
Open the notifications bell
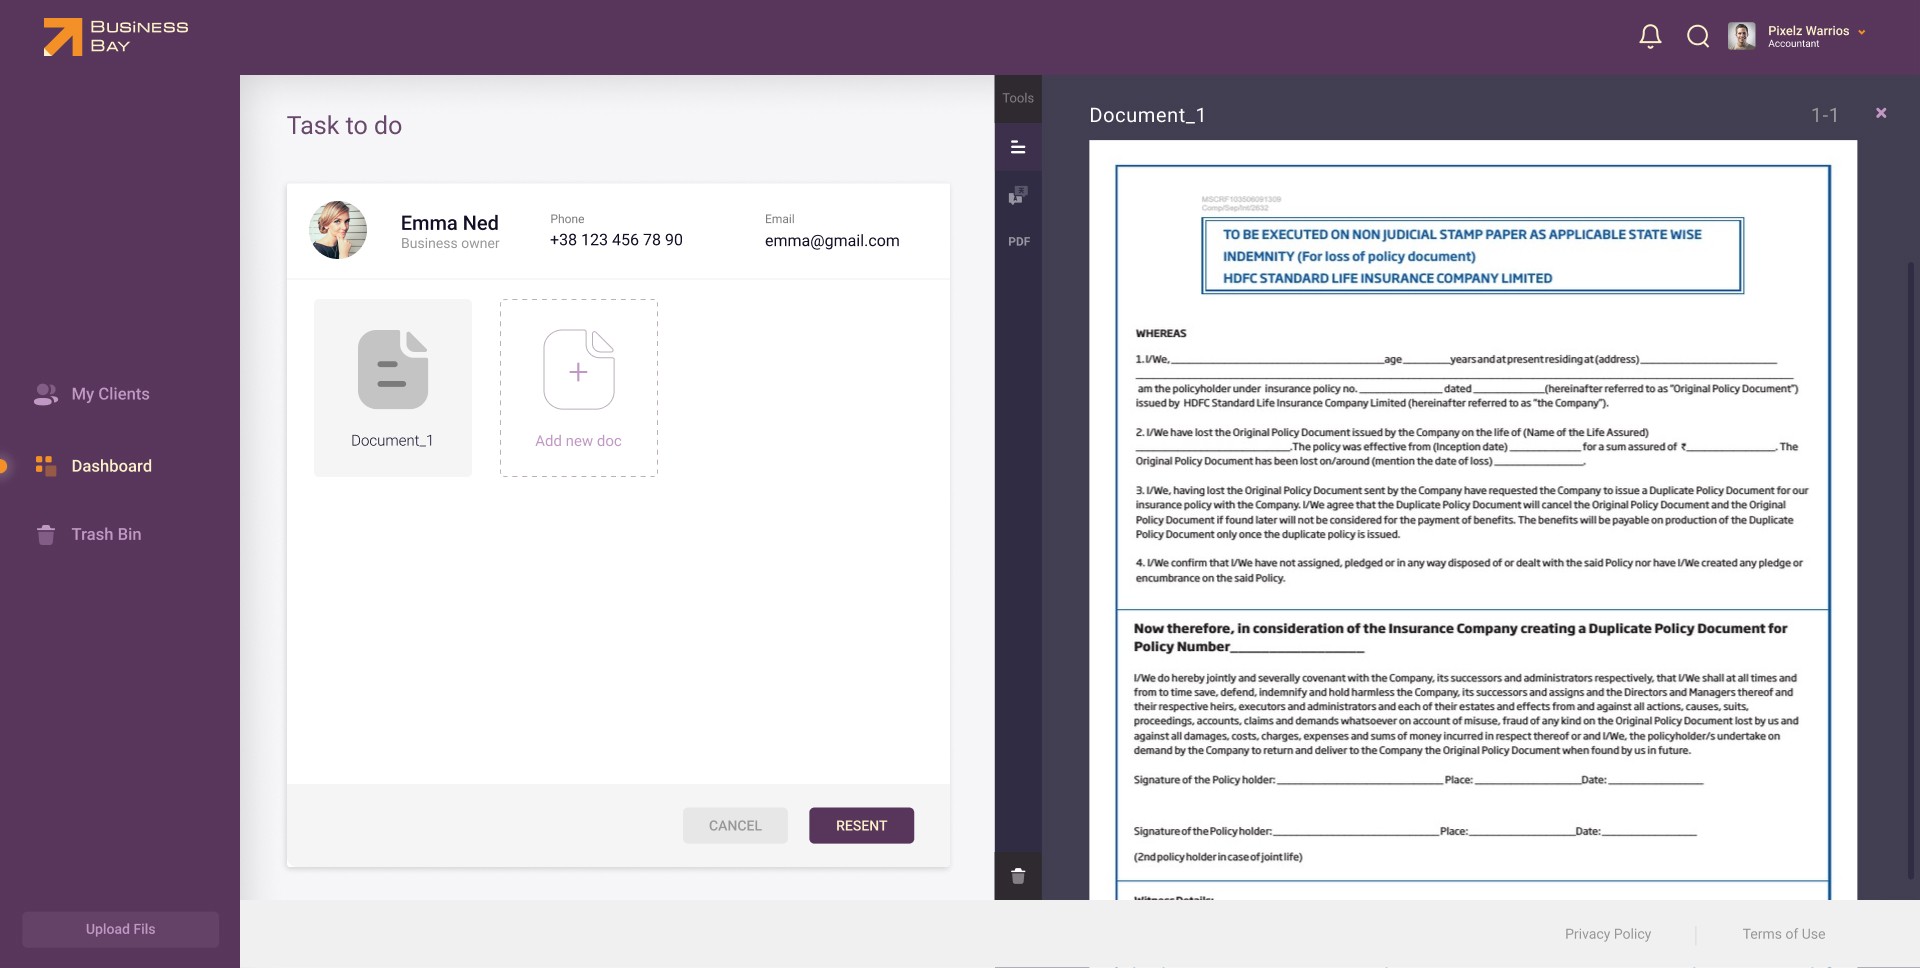click(x=1650, y=37)
